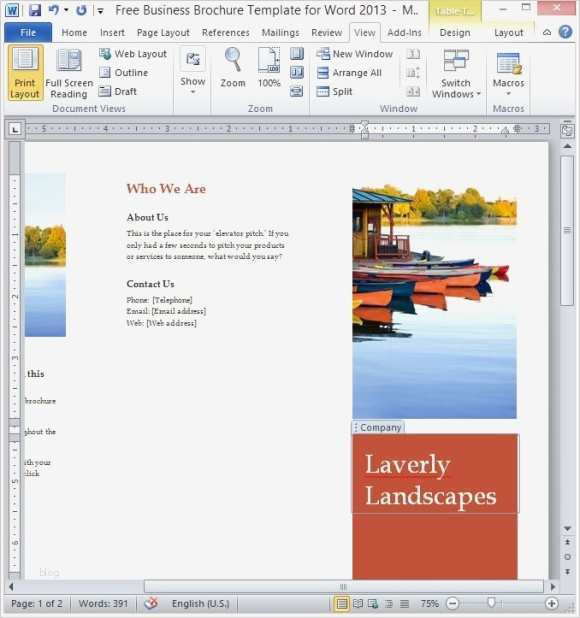Viewport: 580px width, 618px height.
Task: Click the zoom slider handle
Action: click(x=491, y=603)
